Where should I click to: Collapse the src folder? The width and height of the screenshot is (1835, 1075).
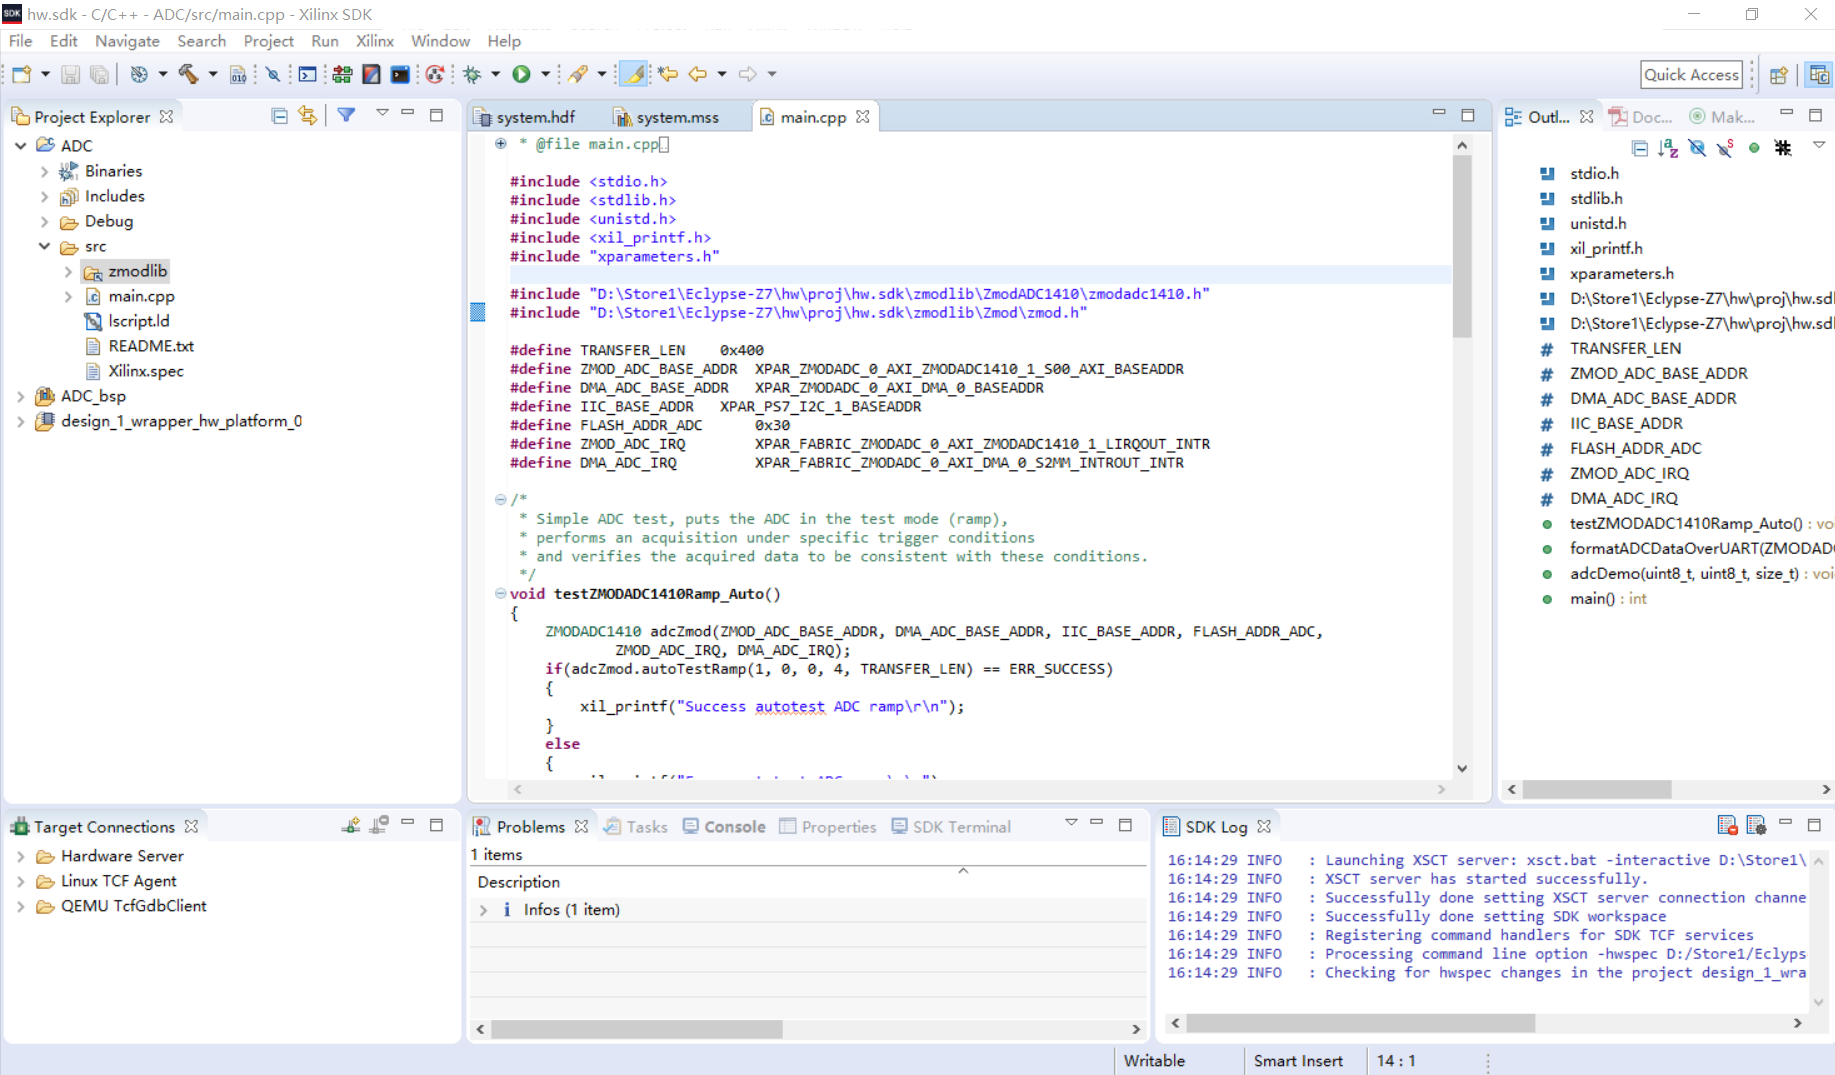pyautogui.click(x=44, y=246)
